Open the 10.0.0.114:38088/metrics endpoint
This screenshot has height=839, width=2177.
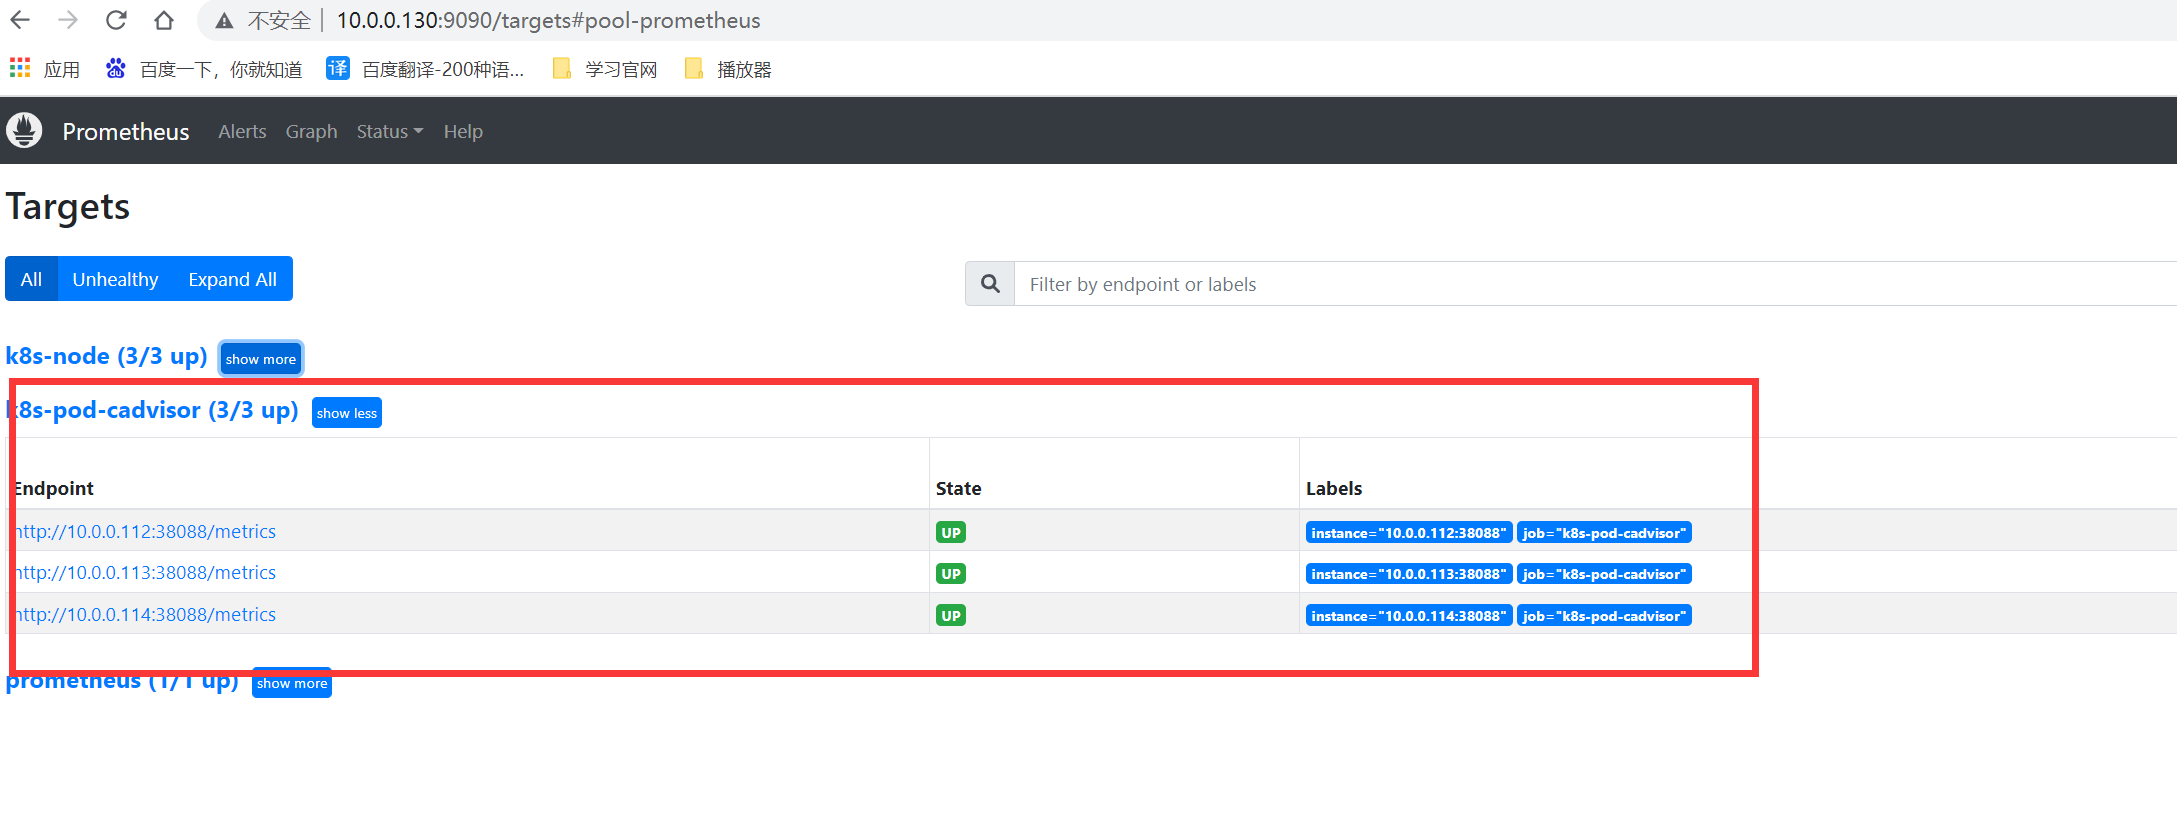146,614
